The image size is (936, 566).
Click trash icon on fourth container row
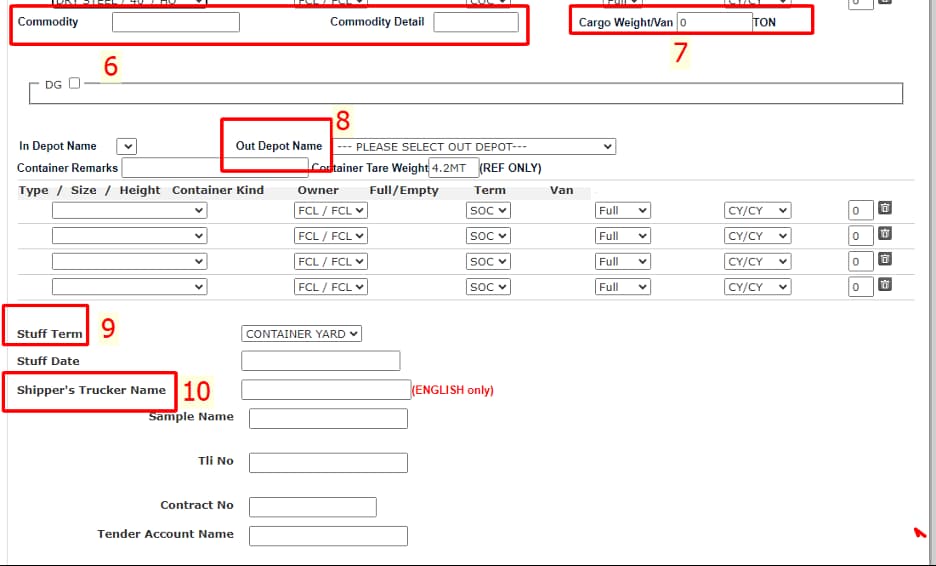885,285
